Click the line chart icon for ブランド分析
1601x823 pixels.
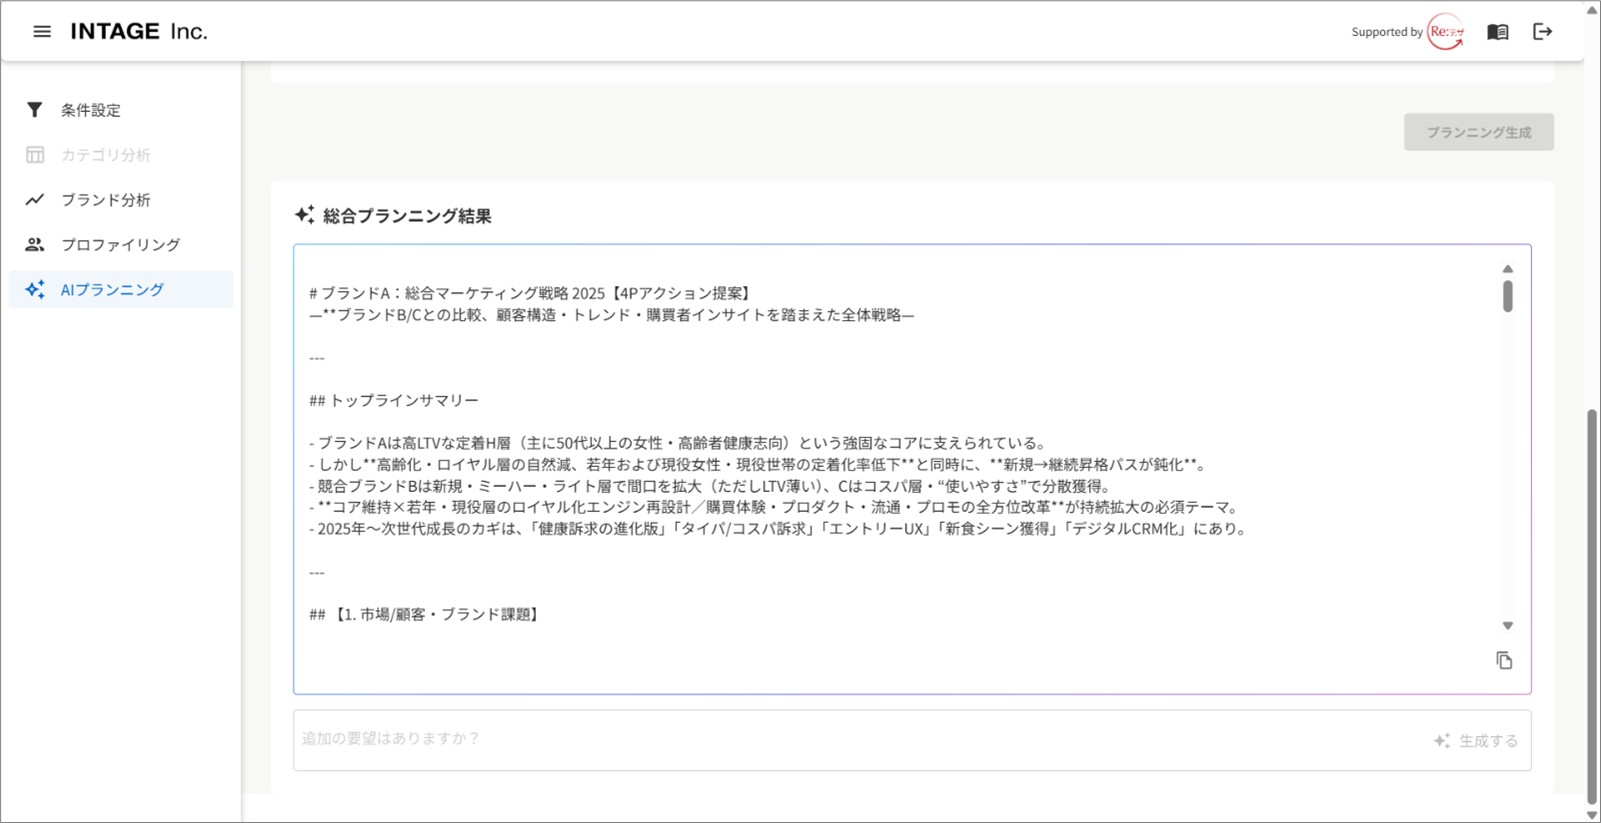(x=35, y=200)
